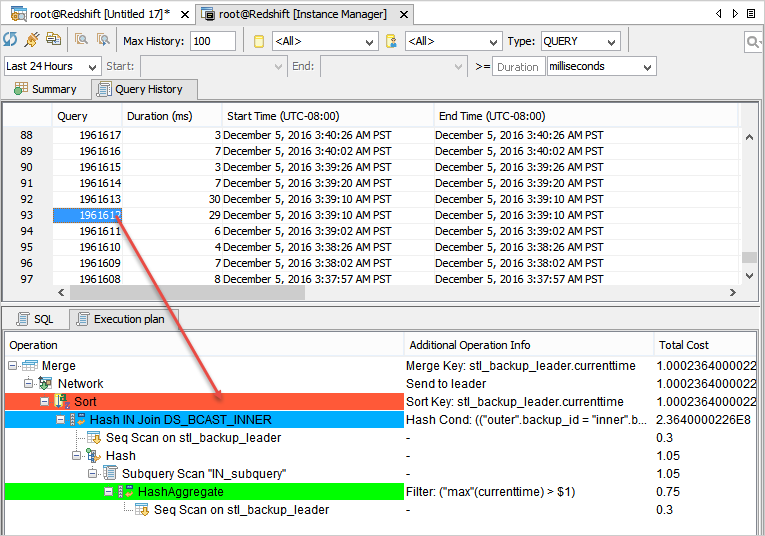The width and height of the screenshot is (765, 536).
Task: Click the Total Cost column header
Action: click(705, 345)
